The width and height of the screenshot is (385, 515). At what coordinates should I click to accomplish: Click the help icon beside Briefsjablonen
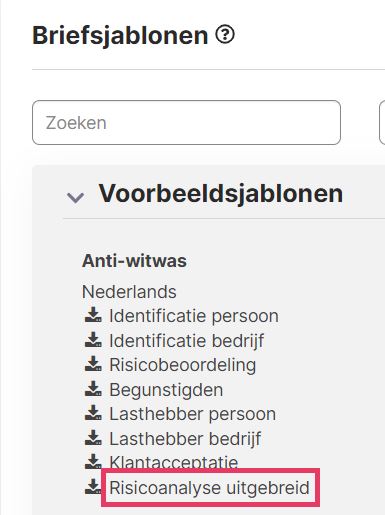[225, 35]
